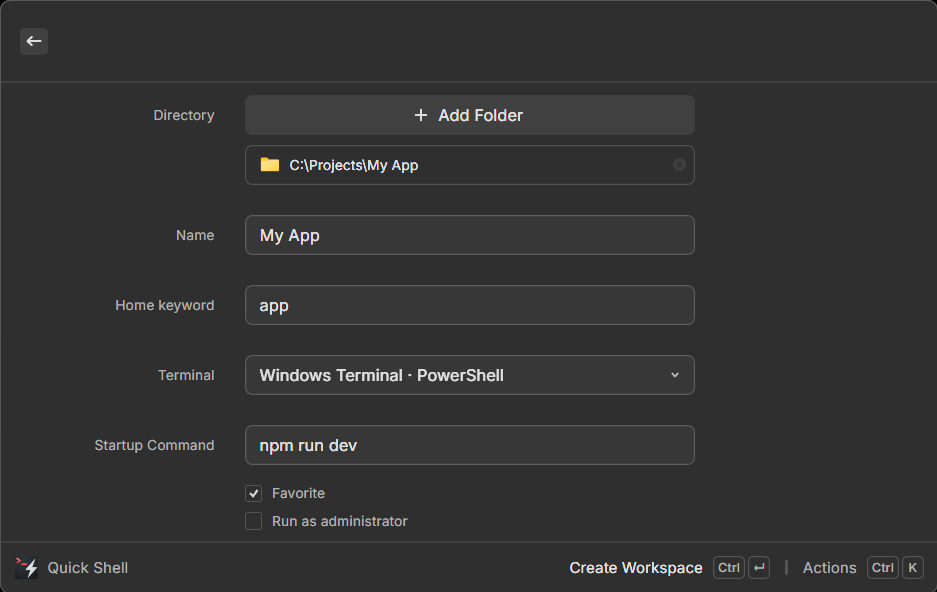937x592 pixels.
Task: Click the Enter keycap beside Create Workspace
Action: coord(759,568)
